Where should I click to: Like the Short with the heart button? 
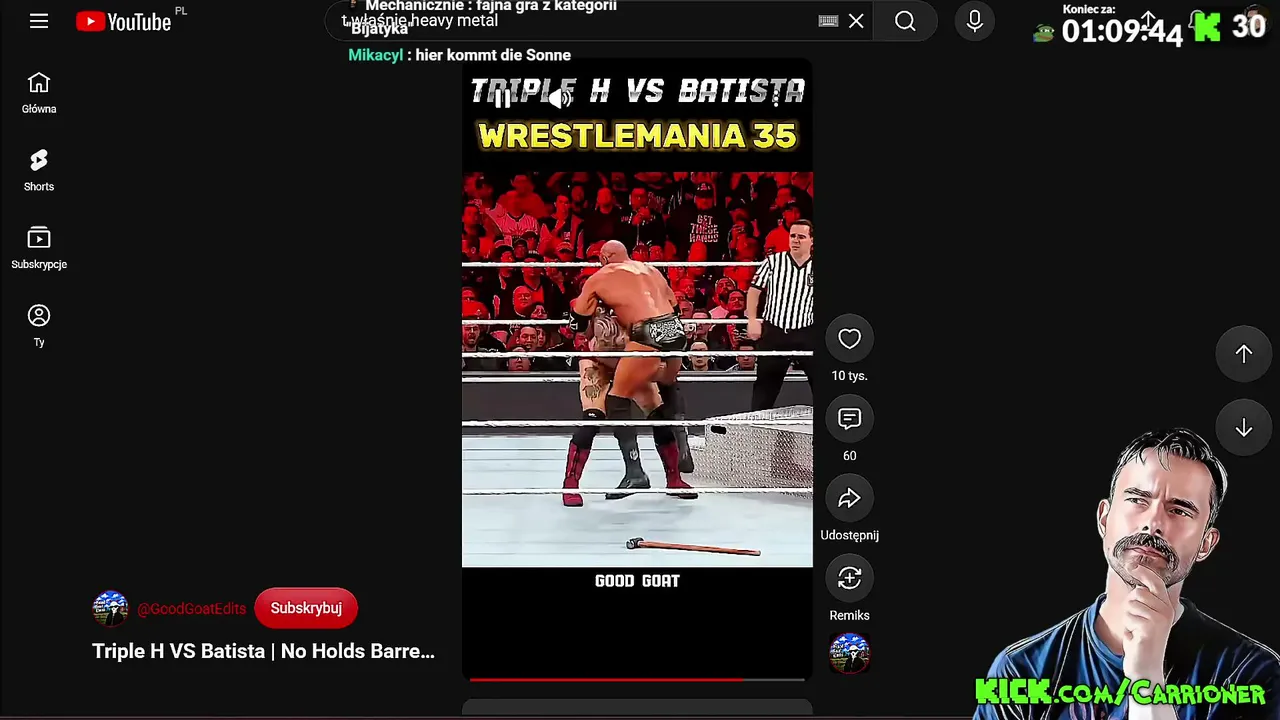point(849,339)
